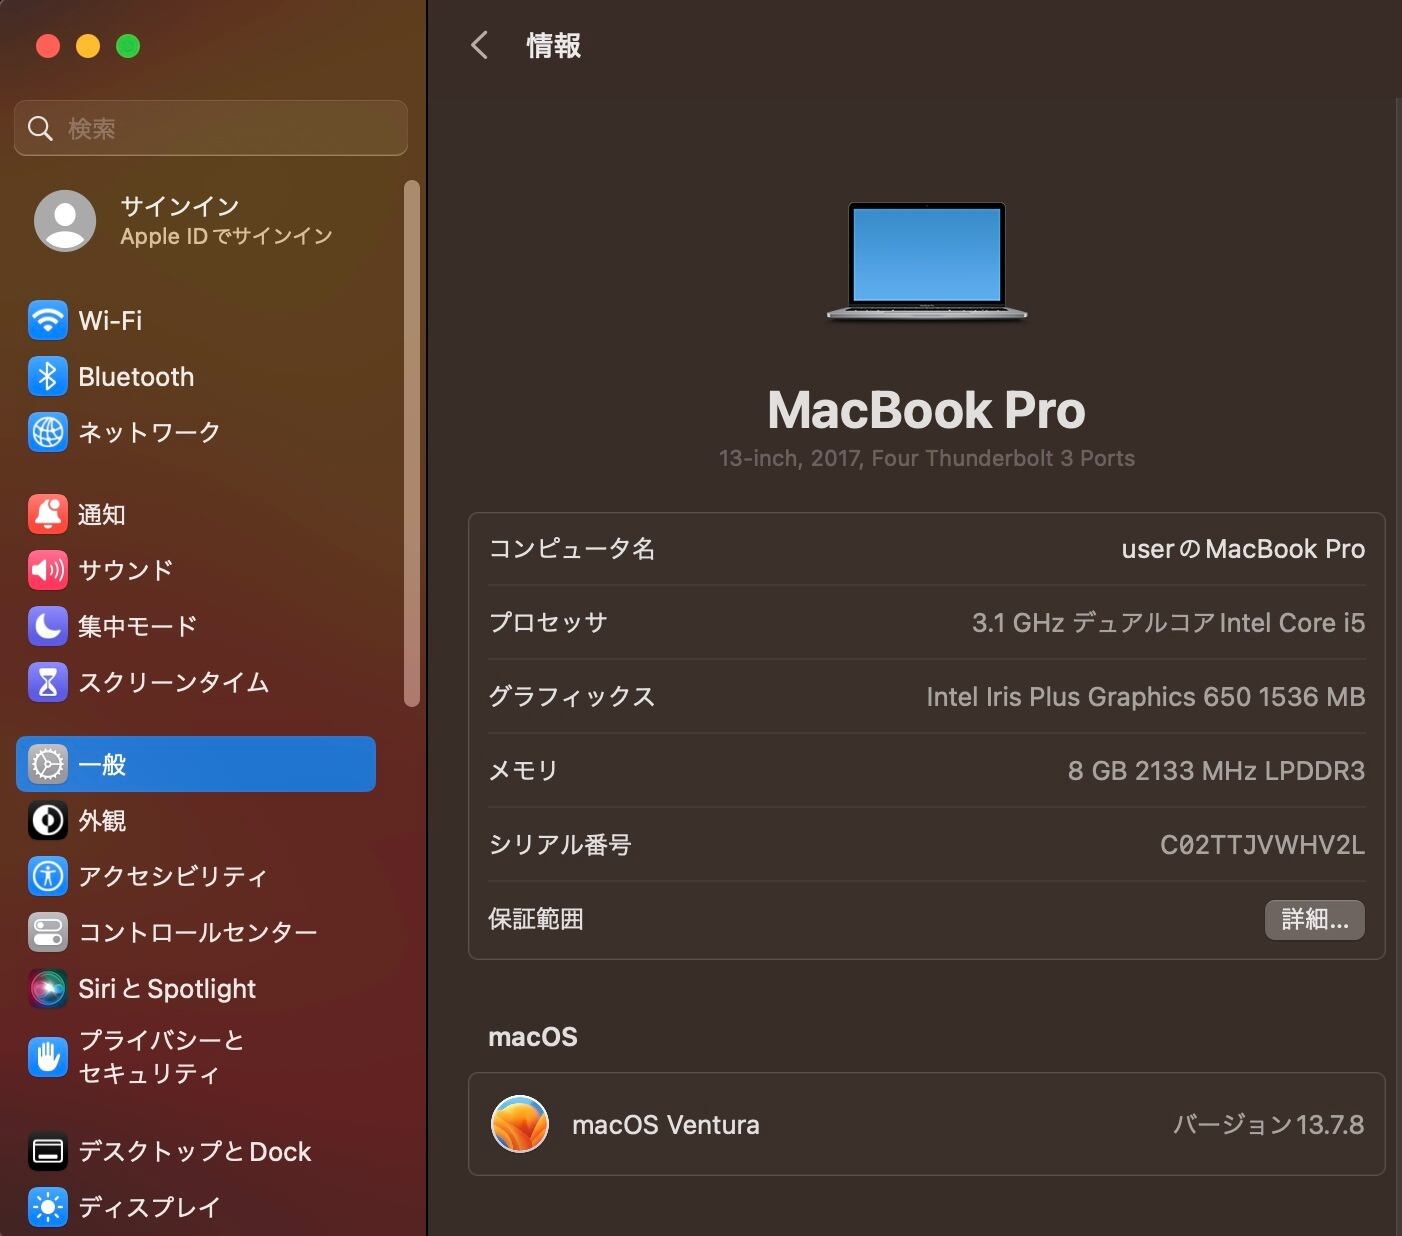This screenshot has height=1236, width=1402.
Task: Click the macOS Ventura name label
Action: pyautogui.click(x=666, y=1125)
